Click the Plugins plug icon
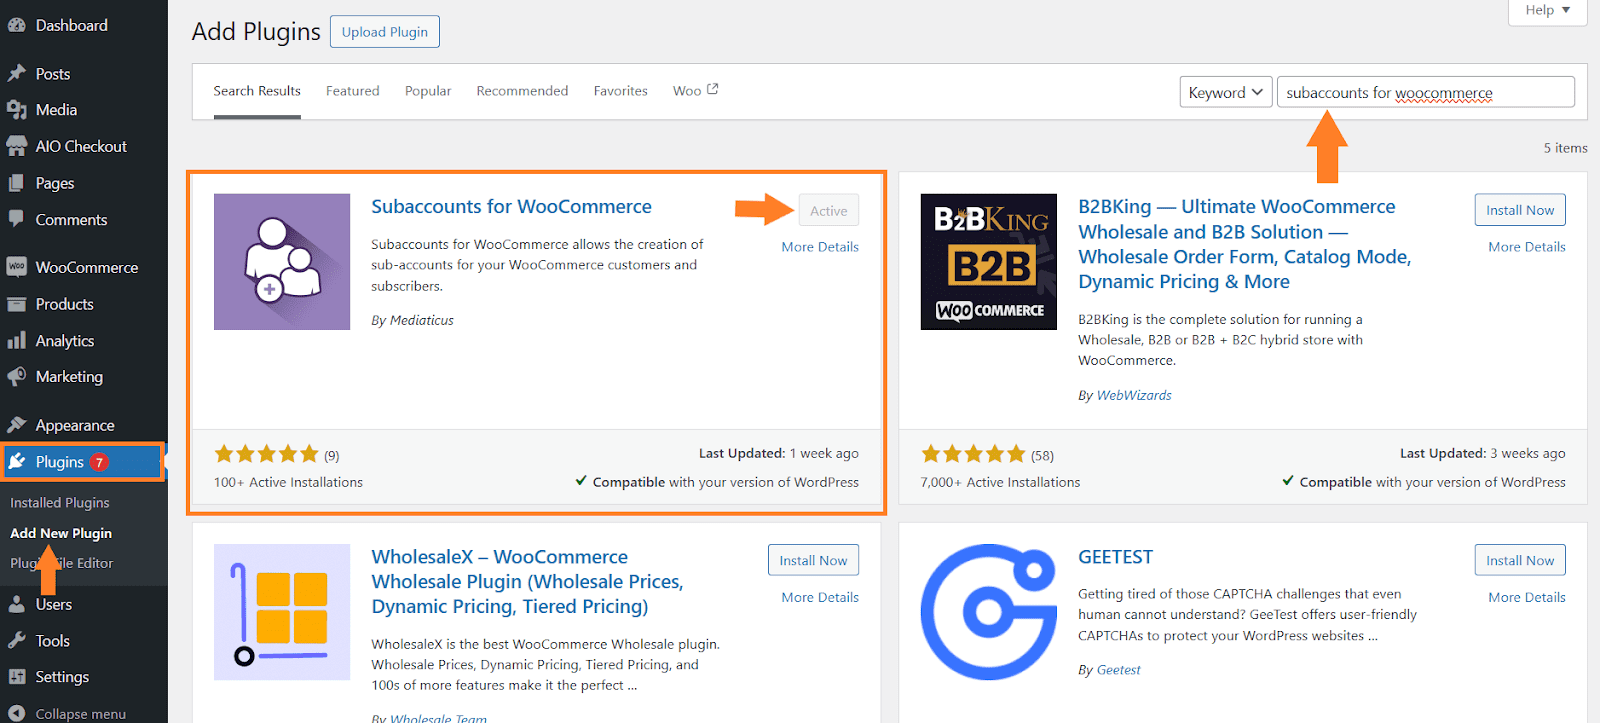Image resolution: width=1600 pixels, height=723 pixels. coord(17,461)
